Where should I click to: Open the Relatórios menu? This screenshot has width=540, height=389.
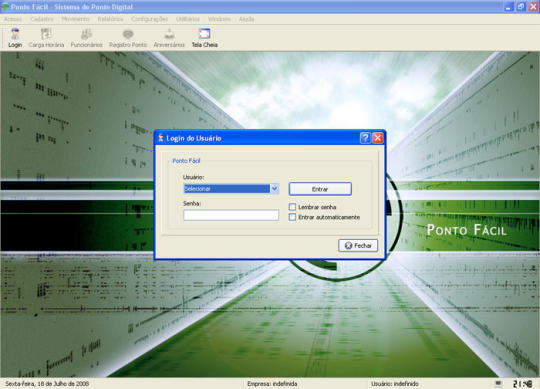pos(110,19)
